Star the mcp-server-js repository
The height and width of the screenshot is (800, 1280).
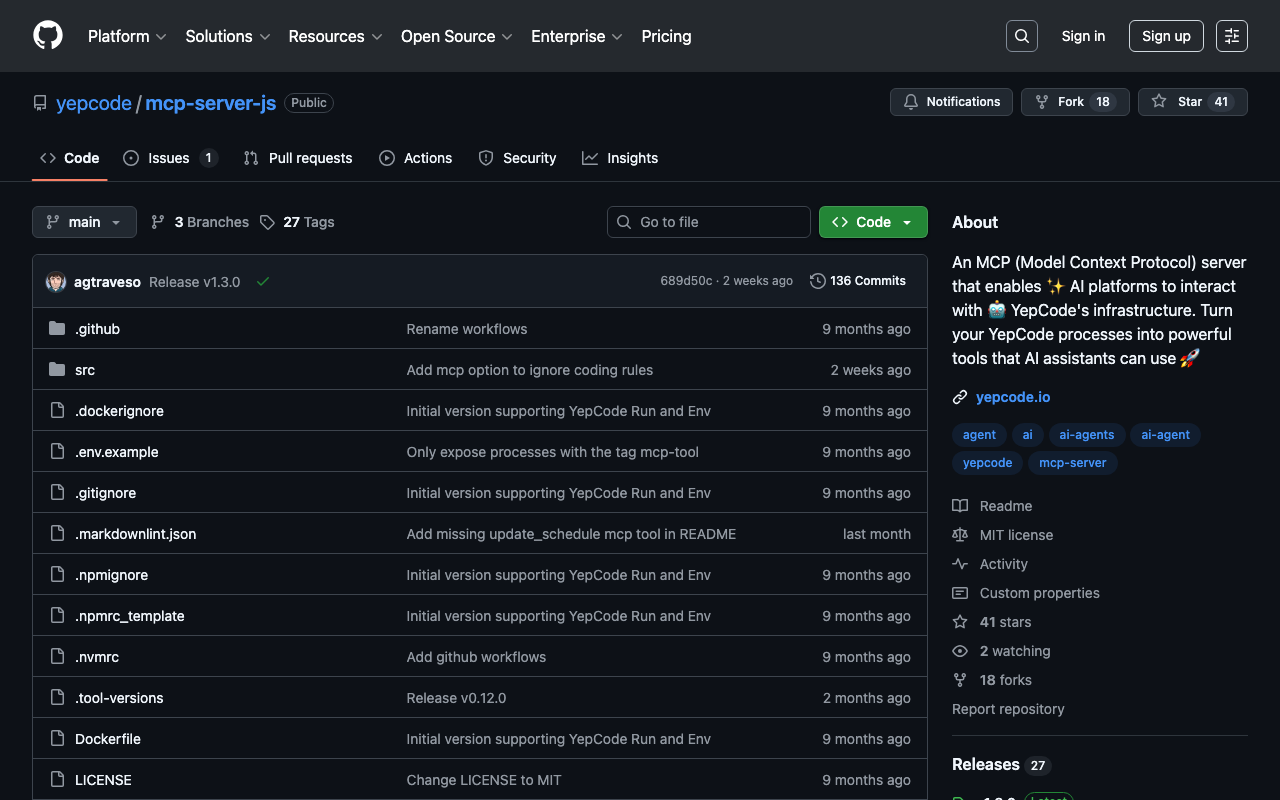[x=1192, y=102]
